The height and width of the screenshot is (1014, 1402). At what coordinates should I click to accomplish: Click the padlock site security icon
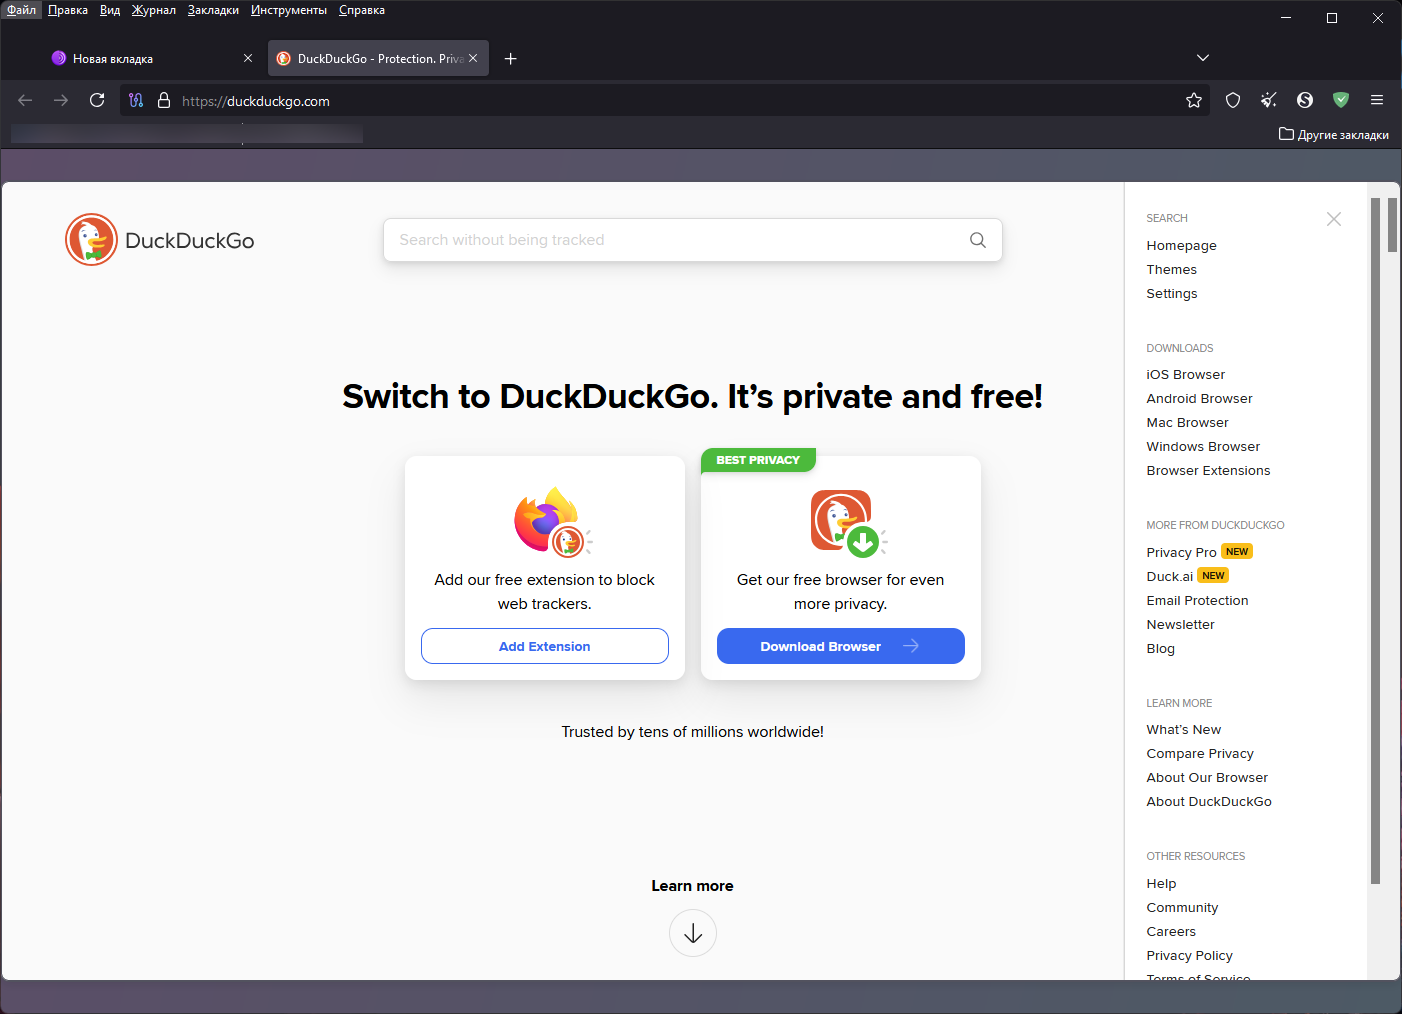click(164, 100)
